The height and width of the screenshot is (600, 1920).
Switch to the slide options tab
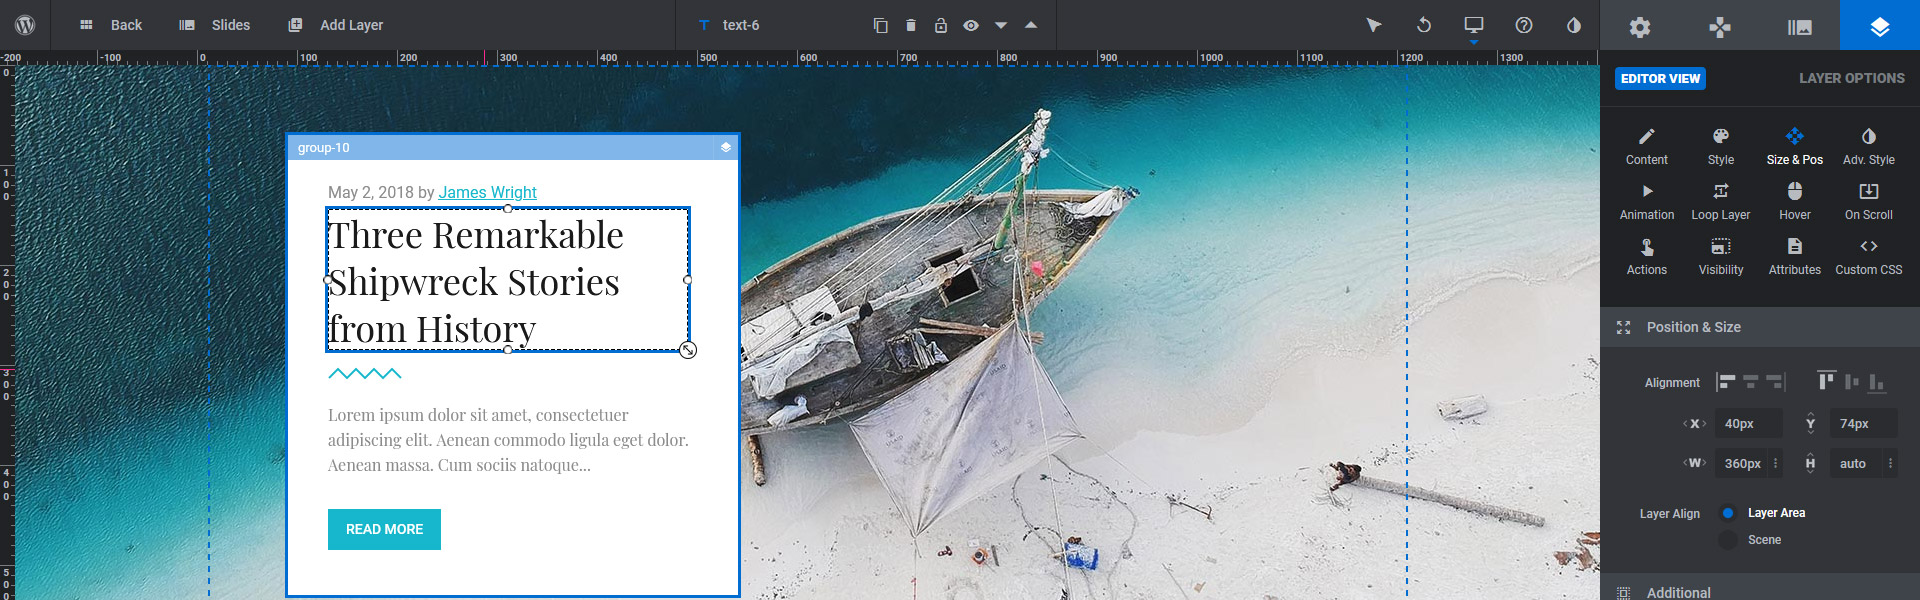(x=1800, y=26)
